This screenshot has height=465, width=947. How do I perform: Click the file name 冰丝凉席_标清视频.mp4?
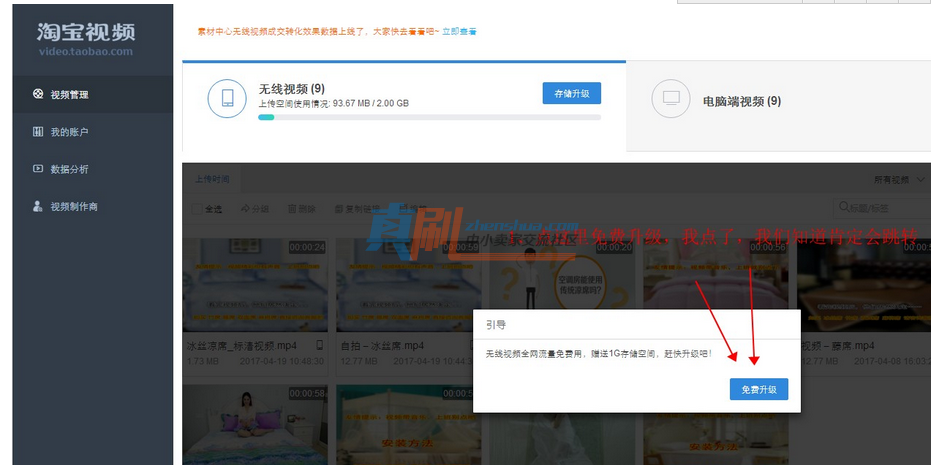(242, 346)
